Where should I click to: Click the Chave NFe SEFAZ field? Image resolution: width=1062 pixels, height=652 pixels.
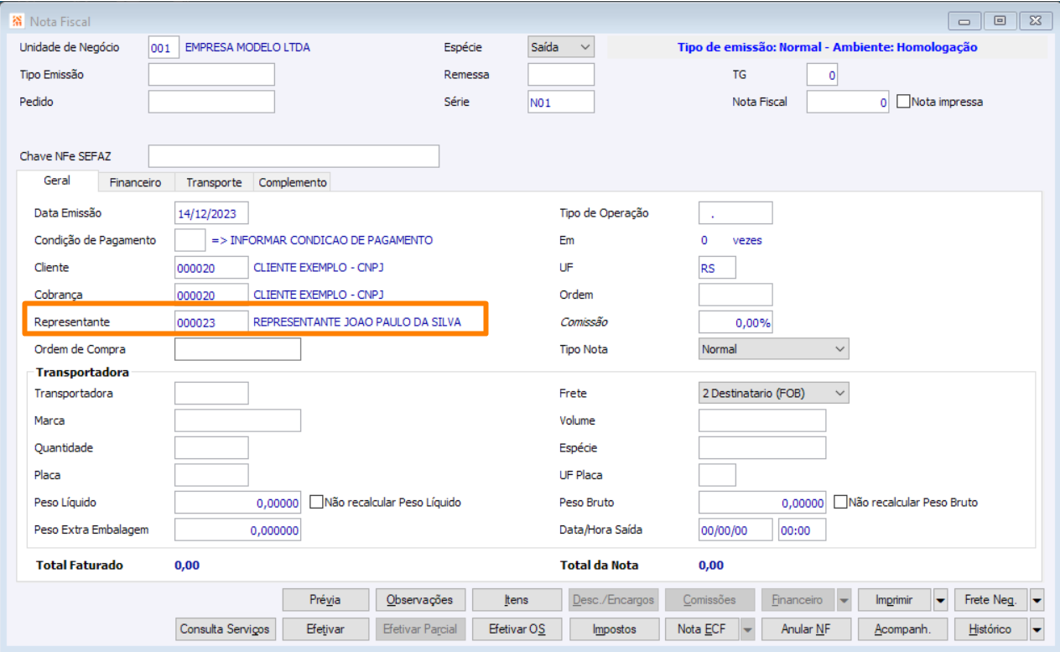pyautogui.click(x=293, y=156)
